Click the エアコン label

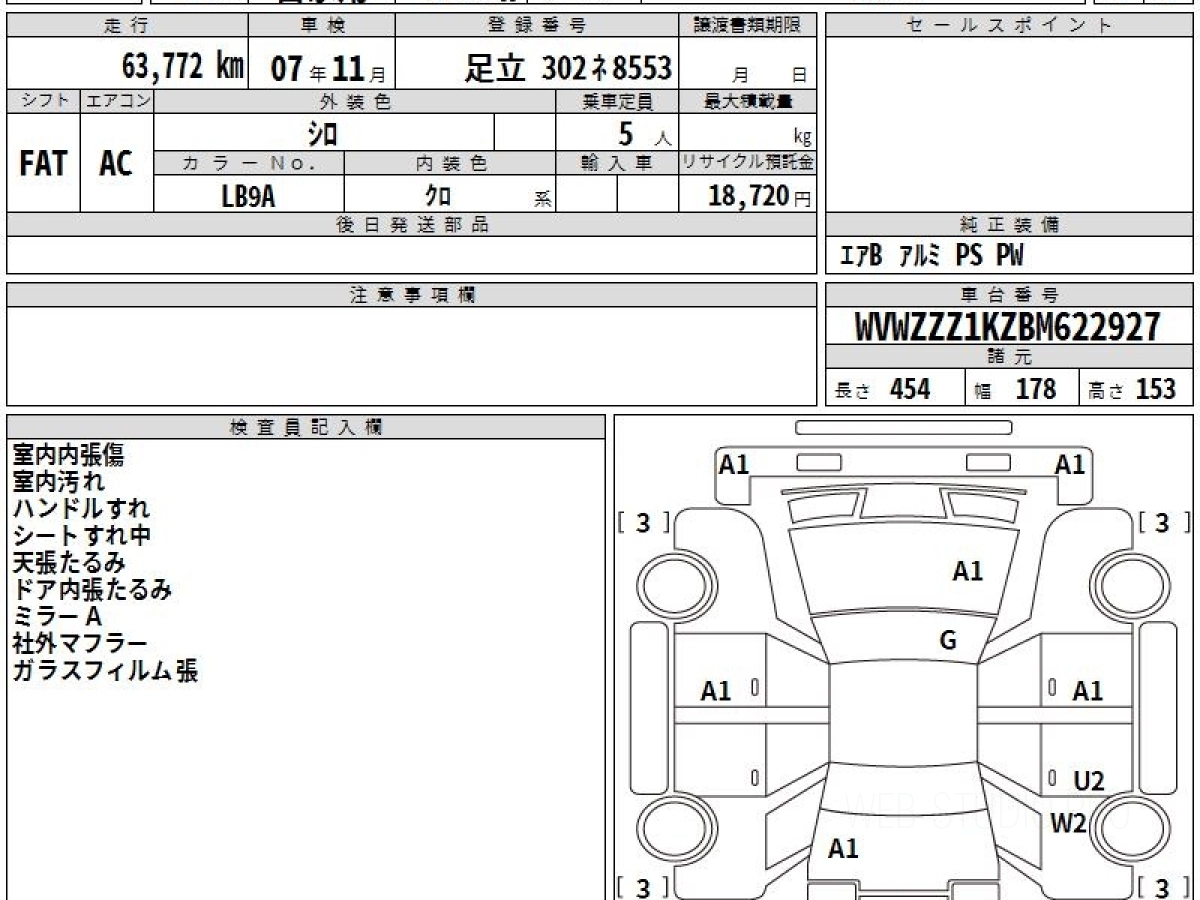tap(117, 101)
